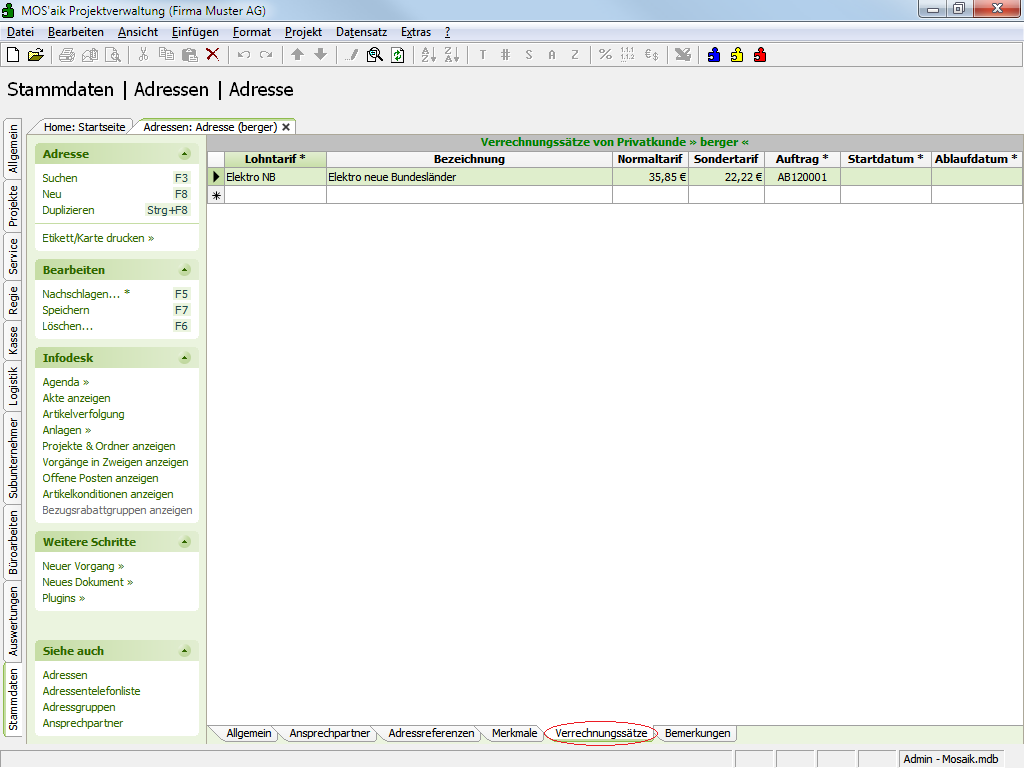Collapse the Bearbeiten panel section
The height and width of the screenshot is (768, 1024).
pos(185,270)
